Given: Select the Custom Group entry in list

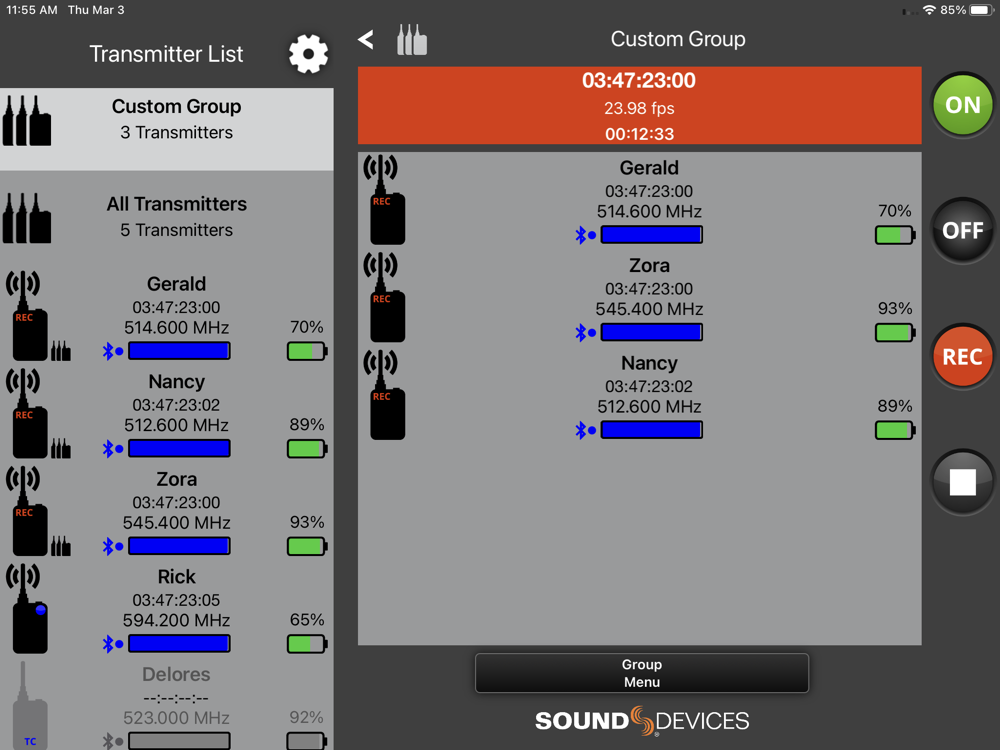Looking at the screenshot, I should point(166,129).
